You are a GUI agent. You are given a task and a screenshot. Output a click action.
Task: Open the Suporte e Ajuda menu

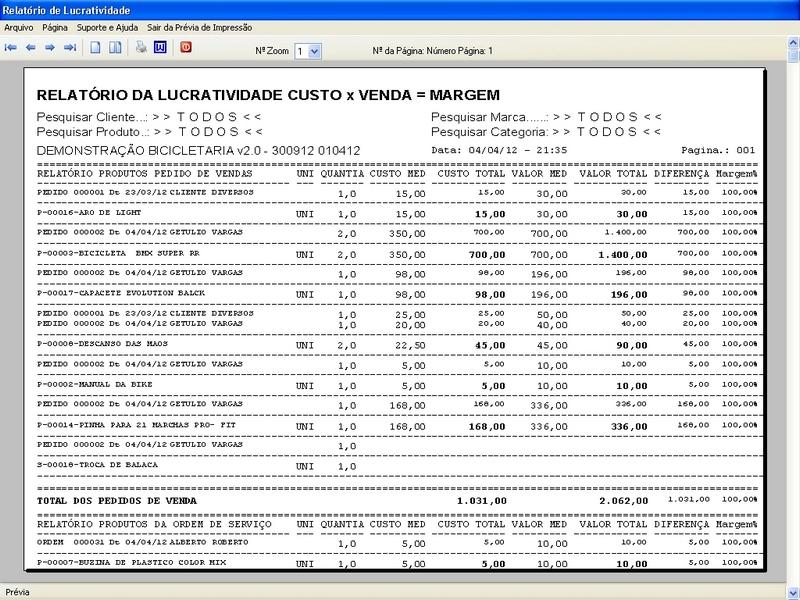[107, 28]
